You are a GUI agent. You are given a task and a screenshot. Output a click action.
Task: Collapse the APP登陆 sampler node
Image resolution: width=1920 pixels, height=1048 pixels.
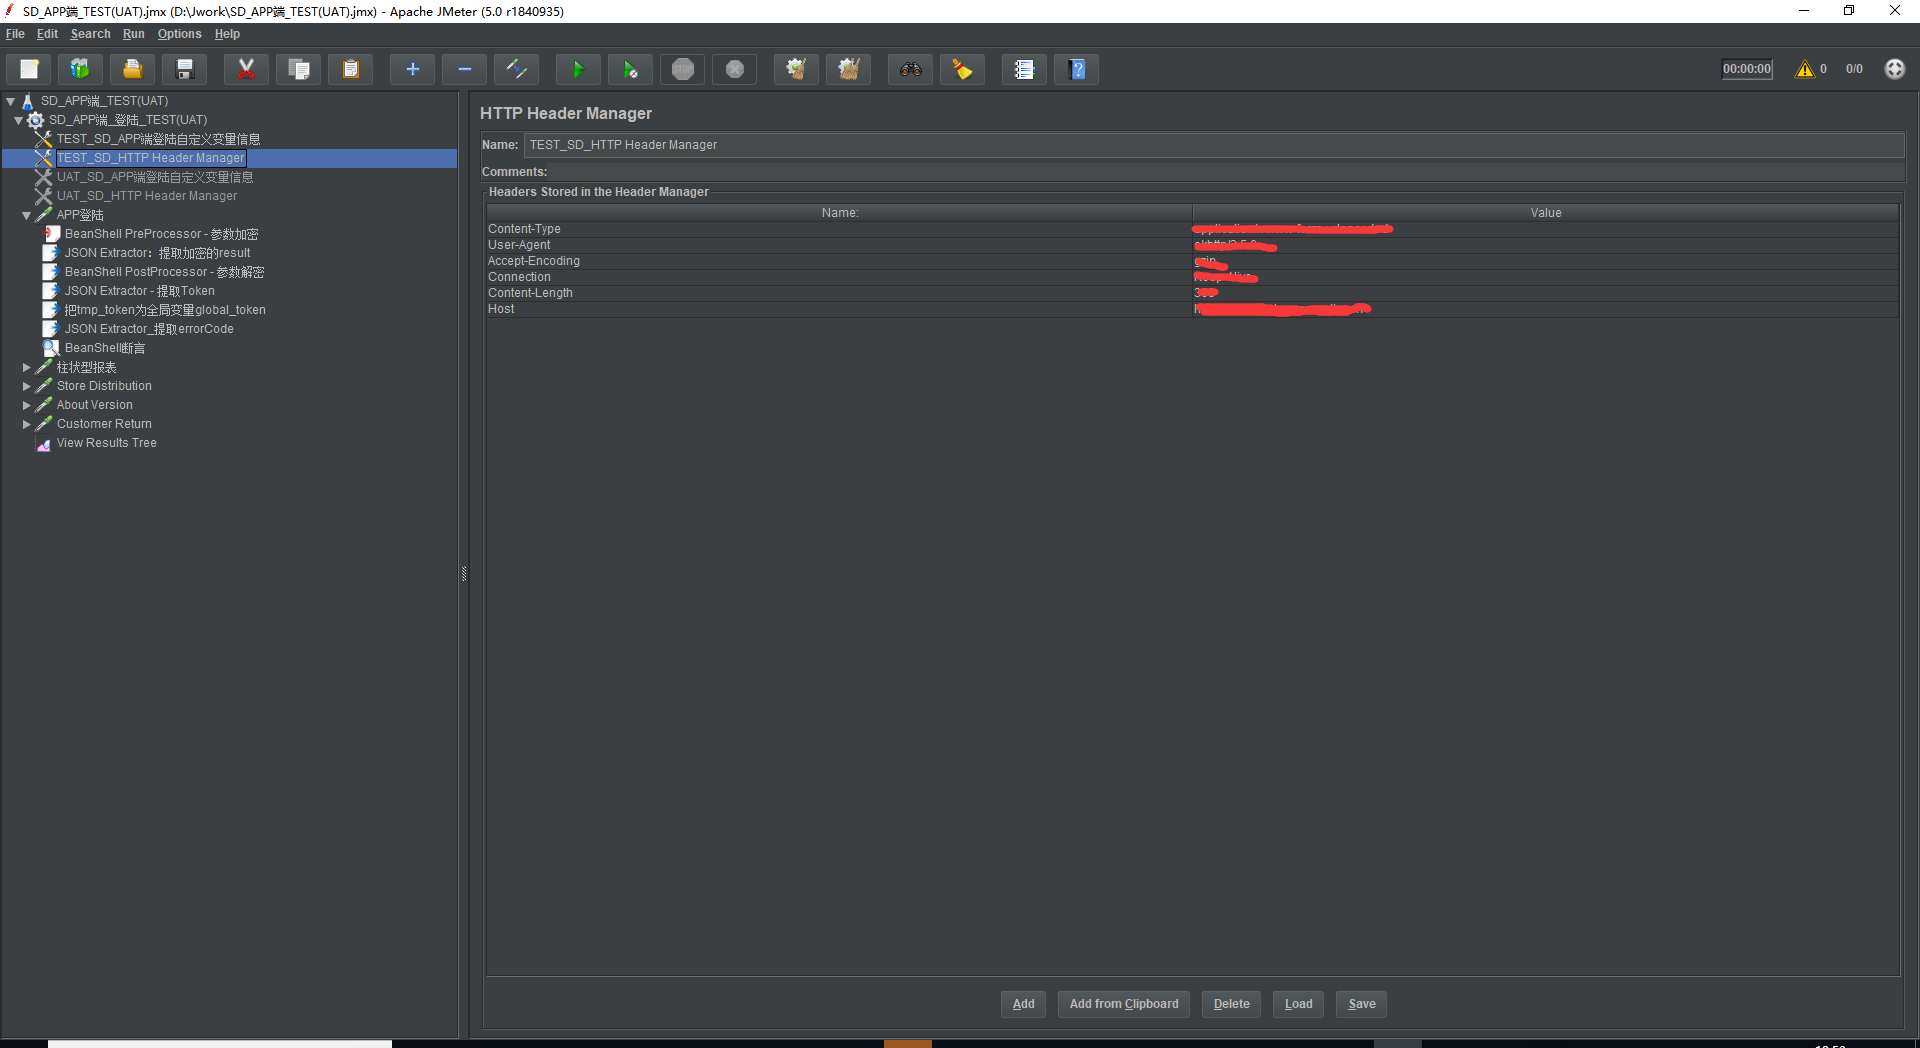(27, 215)
